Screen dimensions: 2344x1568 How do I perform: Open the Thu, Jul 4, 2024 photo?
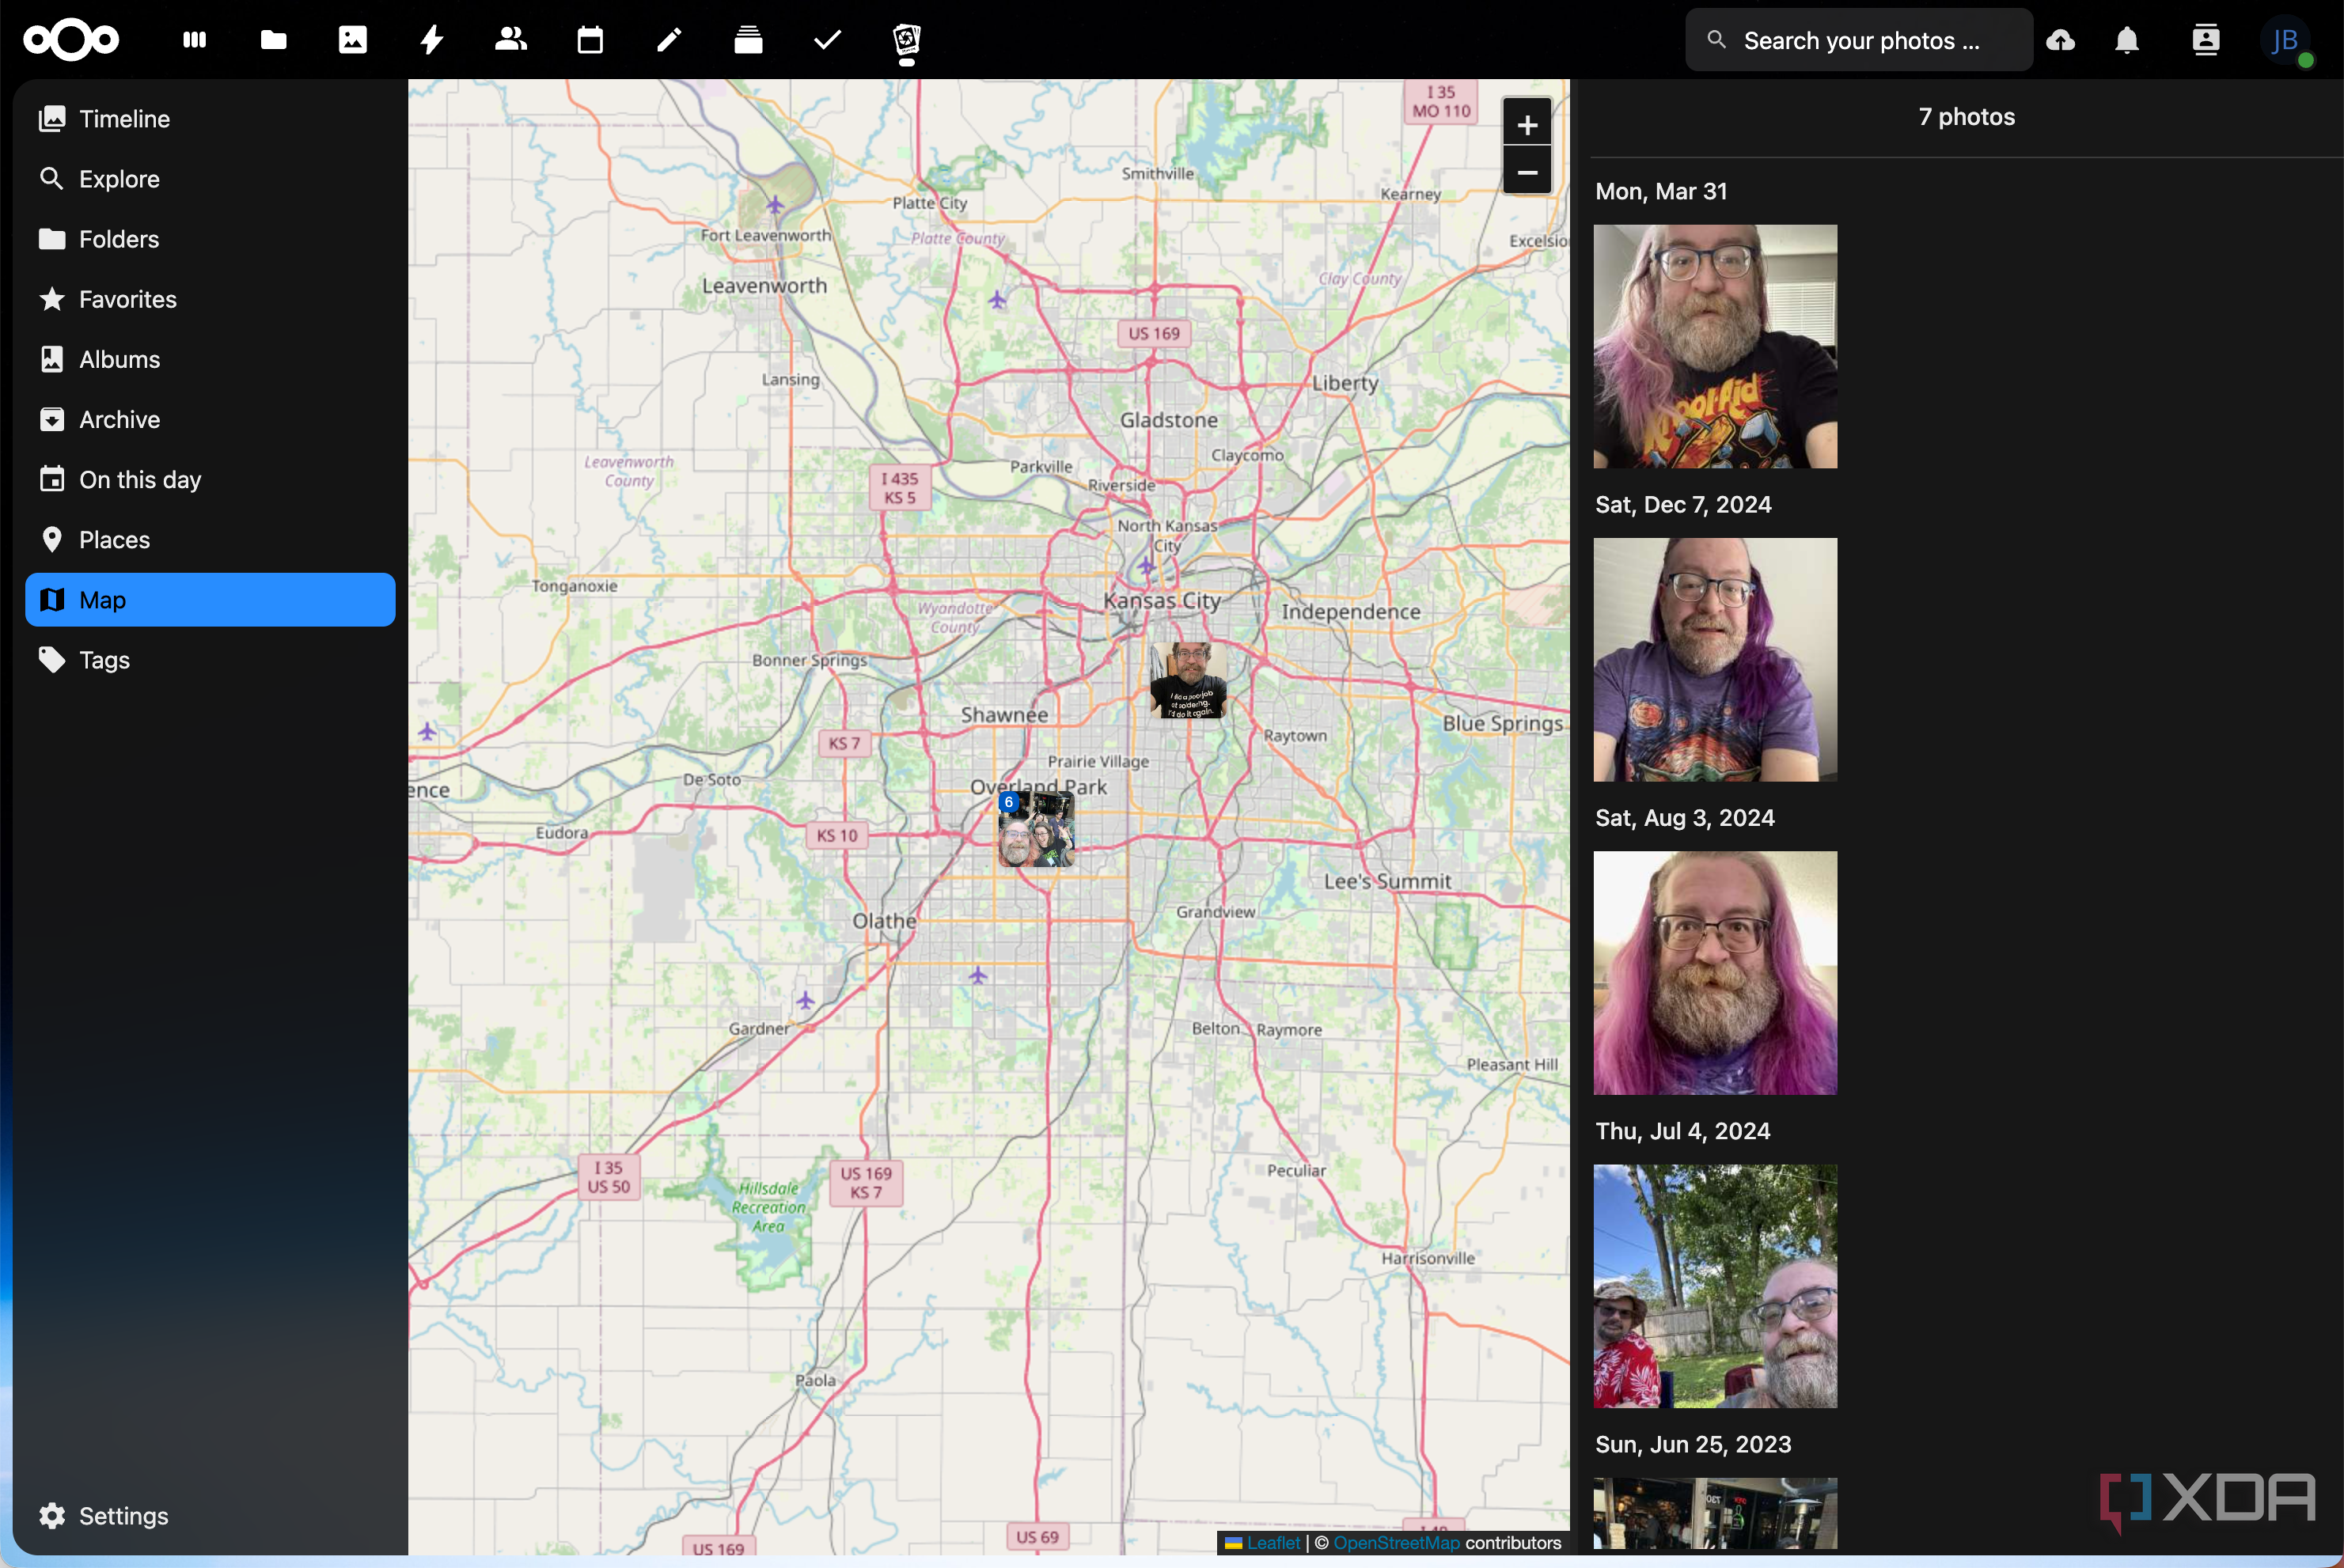(x=1715, y=1286)
